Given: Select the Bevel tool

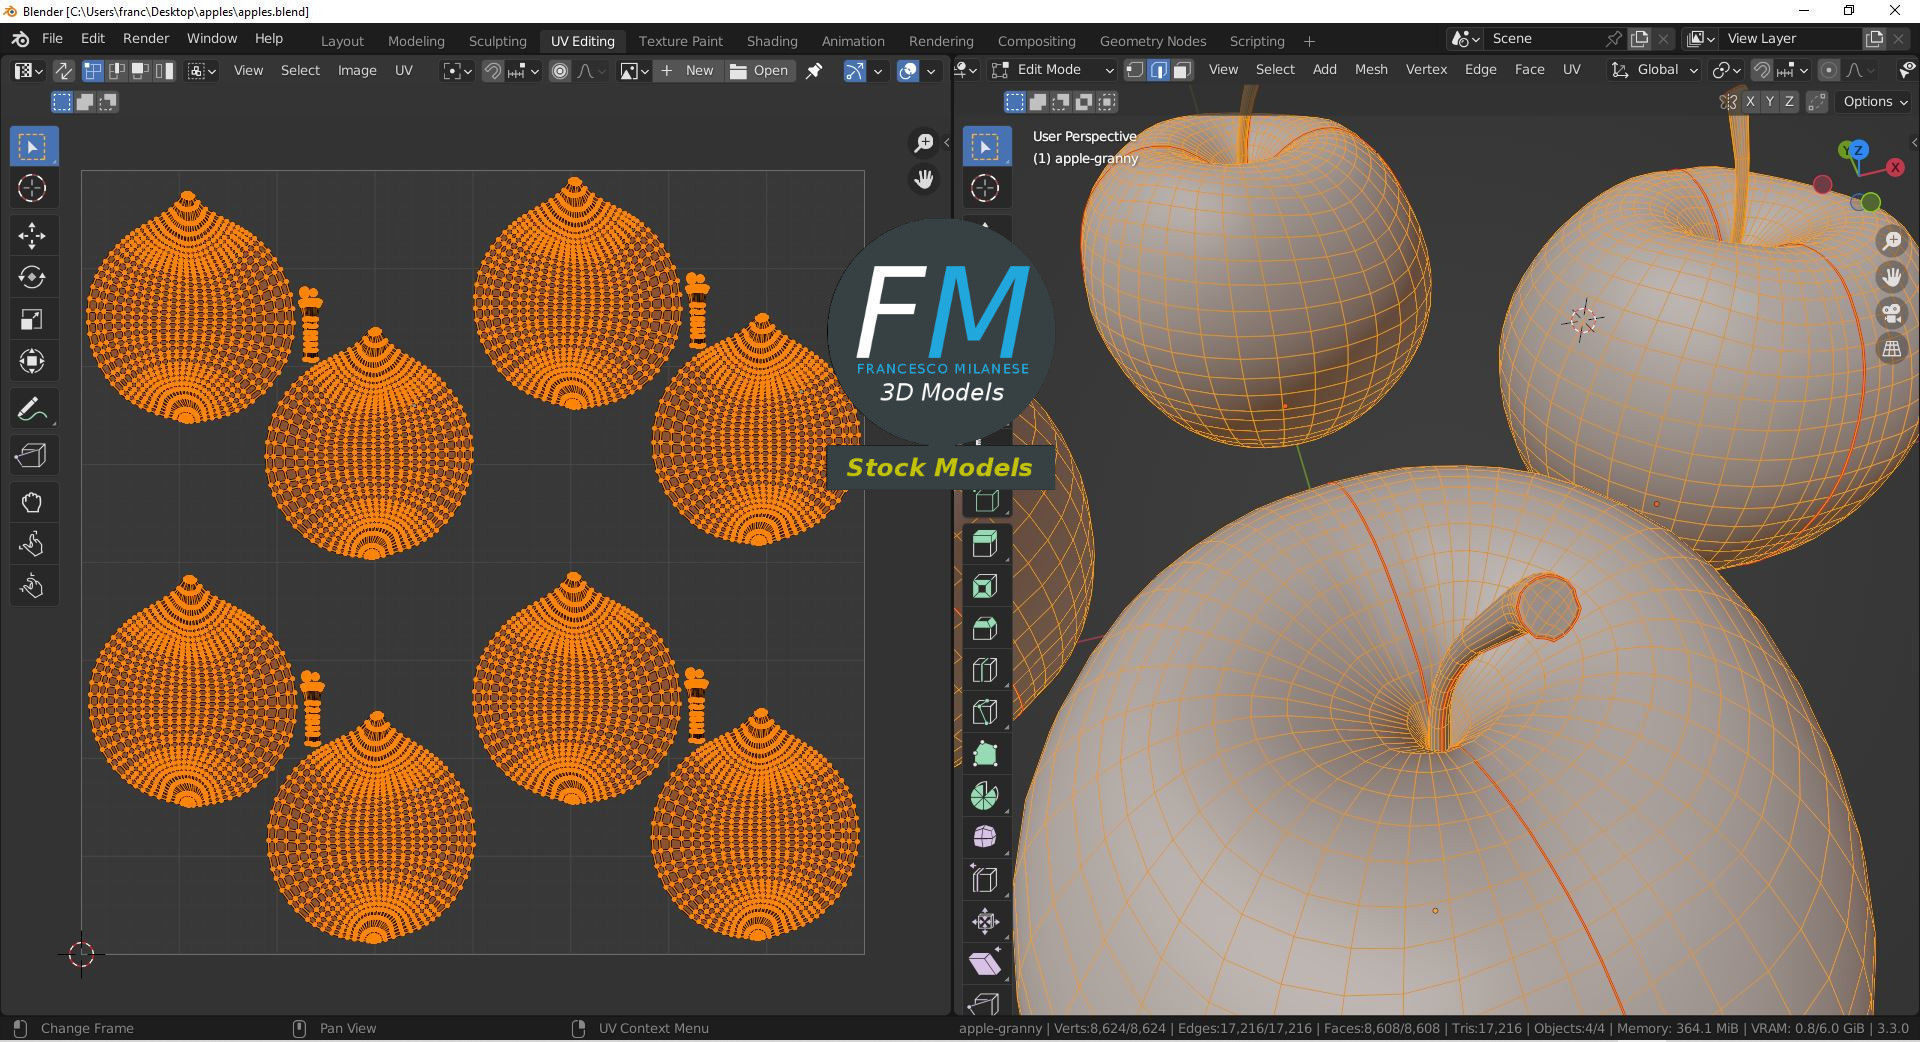Looking at the screenshot, I should click(986, 628).
